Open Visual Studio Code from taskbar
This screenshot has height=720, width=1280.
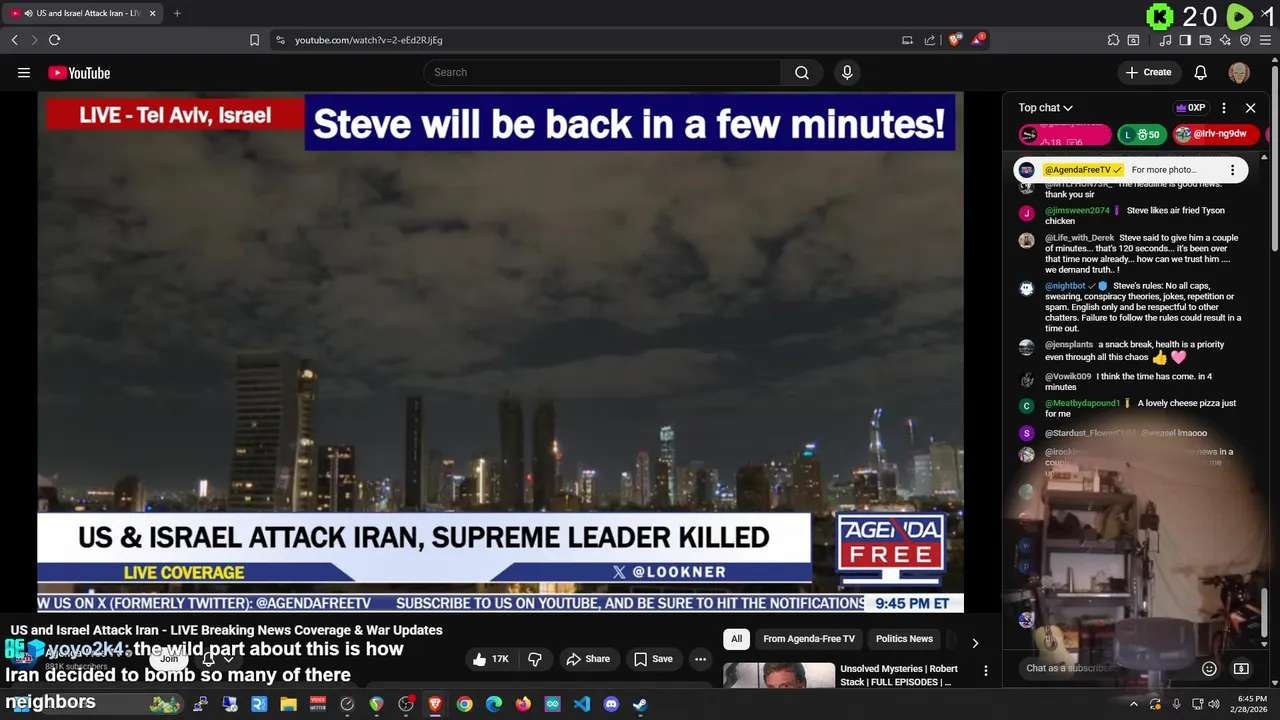581,704
